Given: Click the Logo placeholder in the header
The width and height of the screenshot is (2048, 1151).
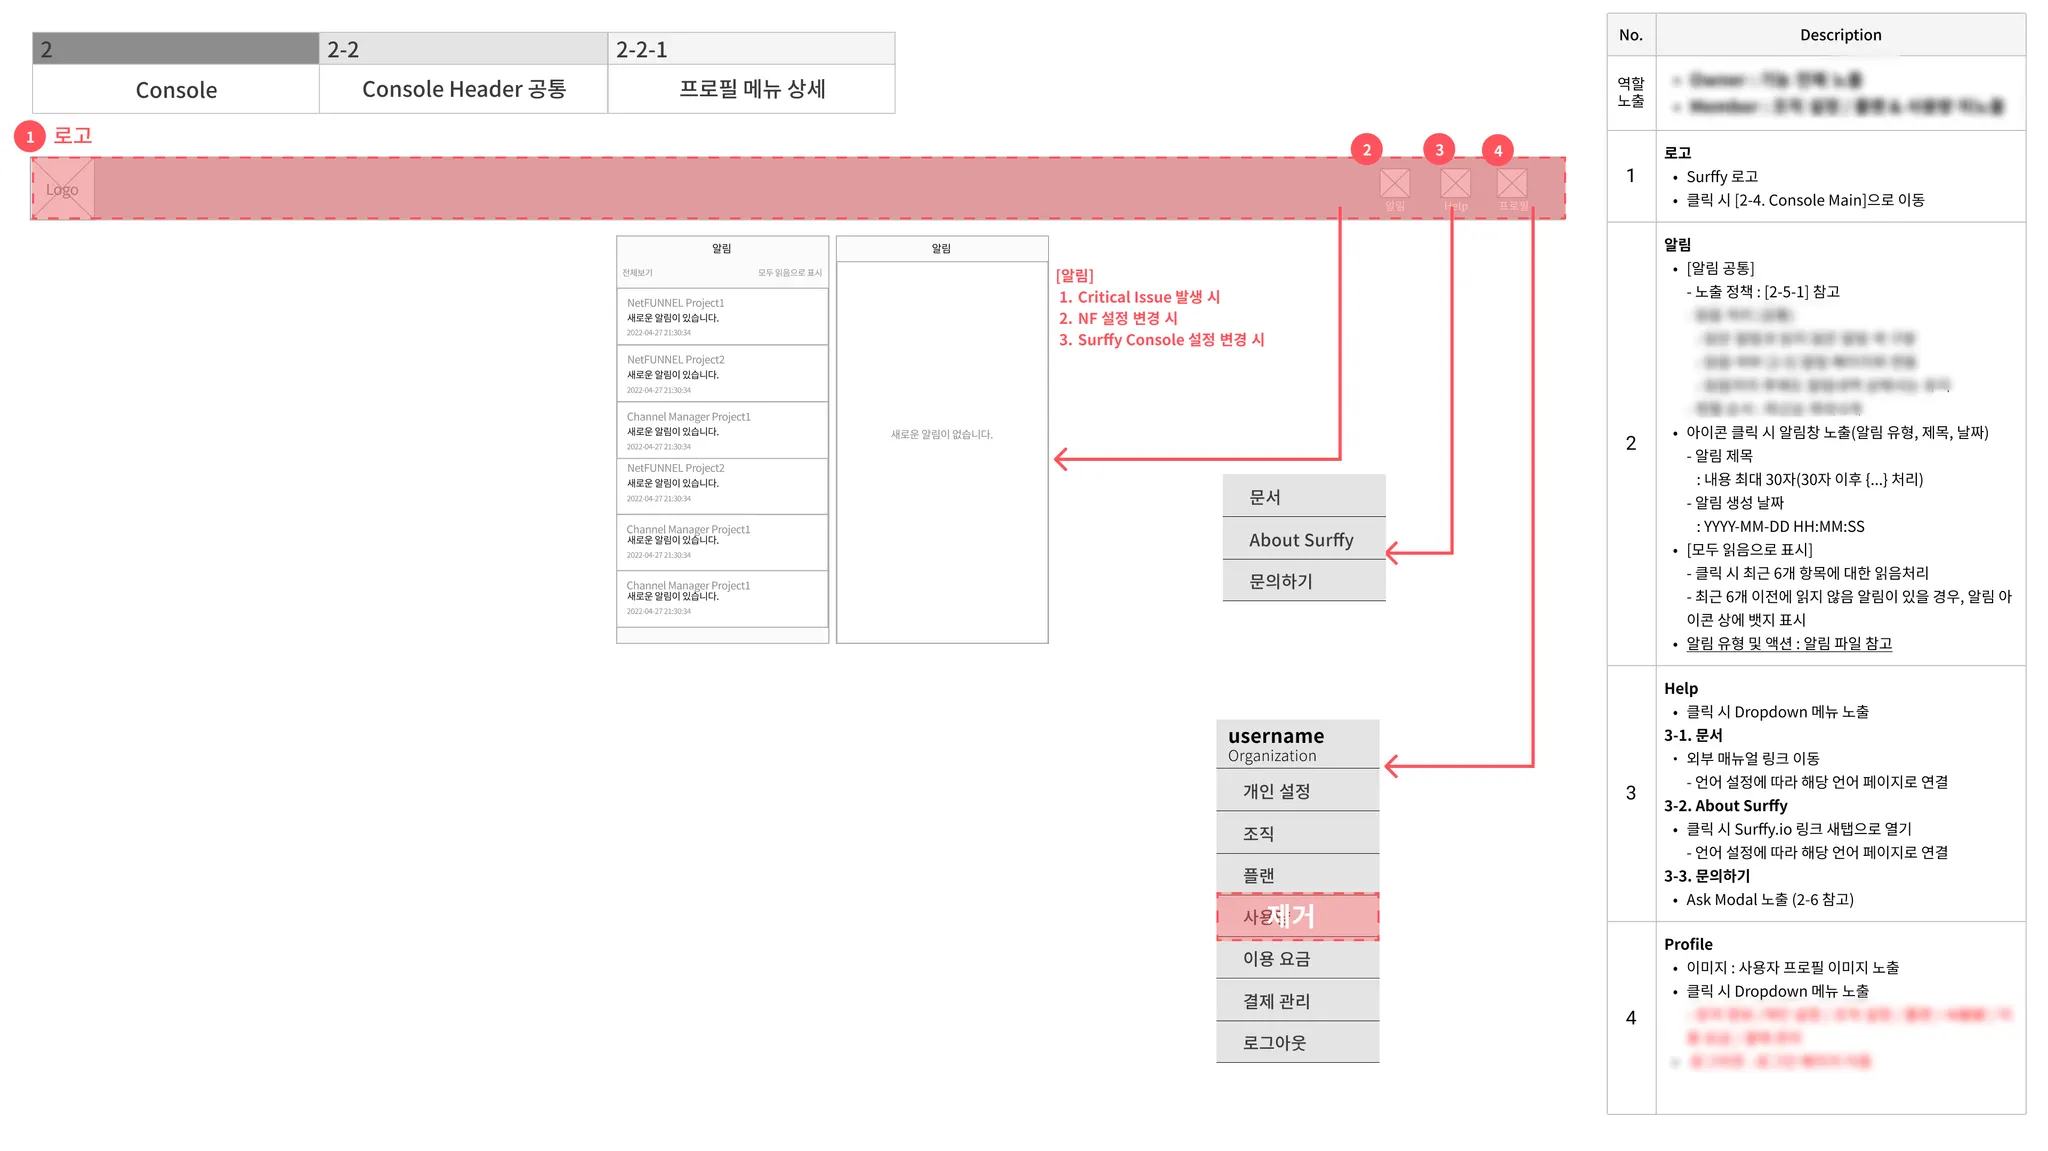Looking at the screenshot, I should (x=62, y=189).
